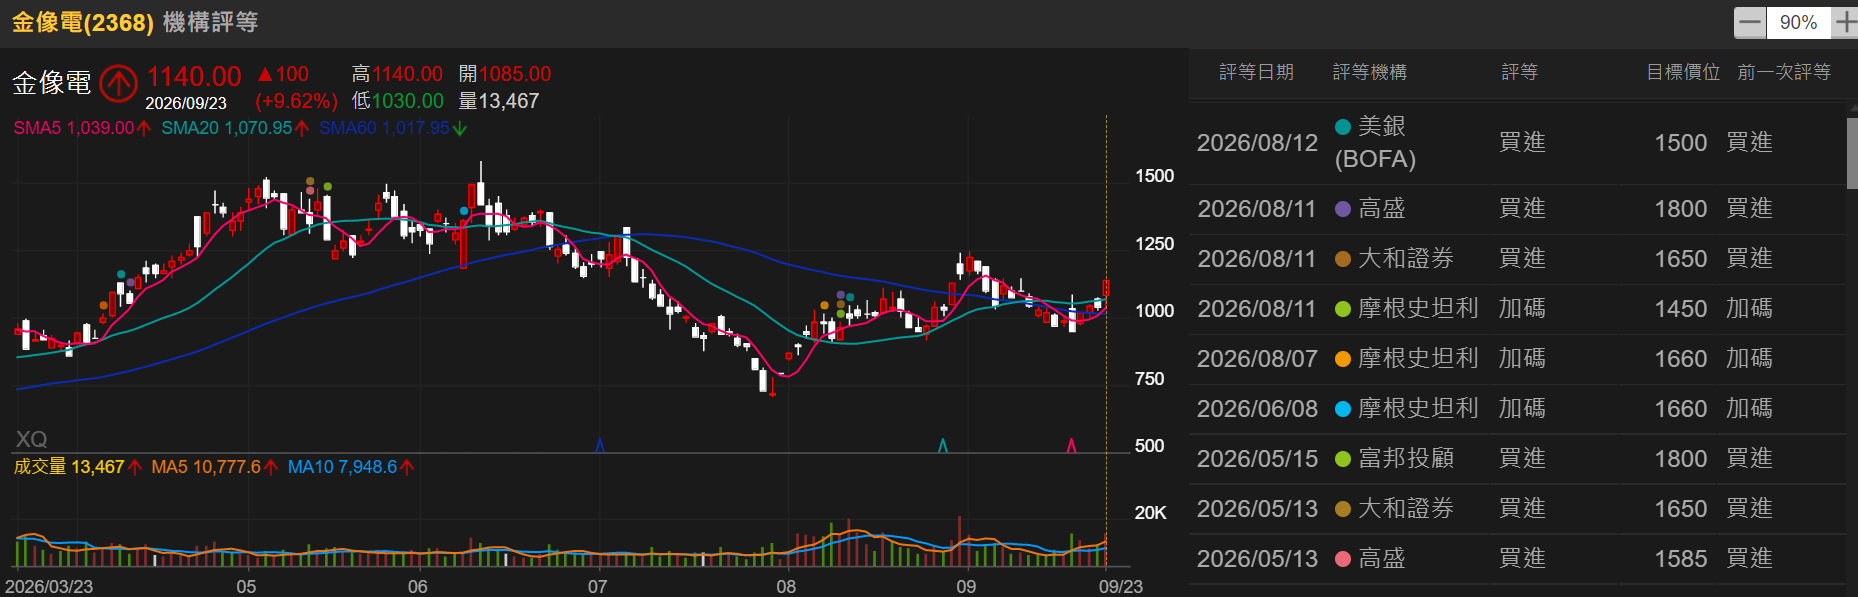The width and height of the screenshot is (1858, 597).
Task: Select the 富邦投顧 2026/05/15 rating row
Action: coord(1517,459)
